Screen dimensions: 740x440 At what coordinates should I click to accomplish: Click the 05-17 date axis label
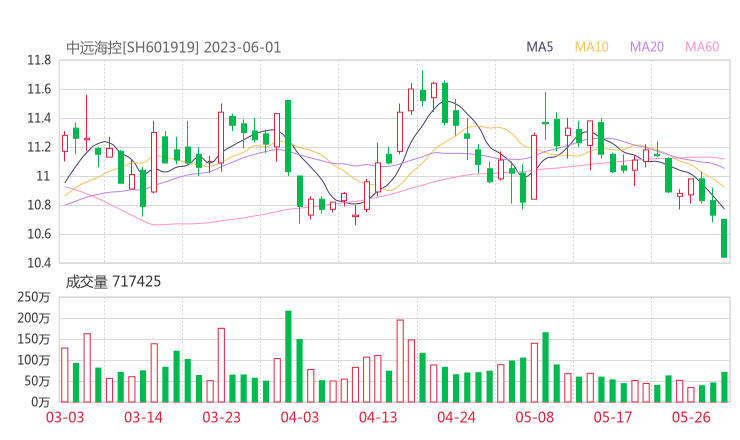point(613,417)
